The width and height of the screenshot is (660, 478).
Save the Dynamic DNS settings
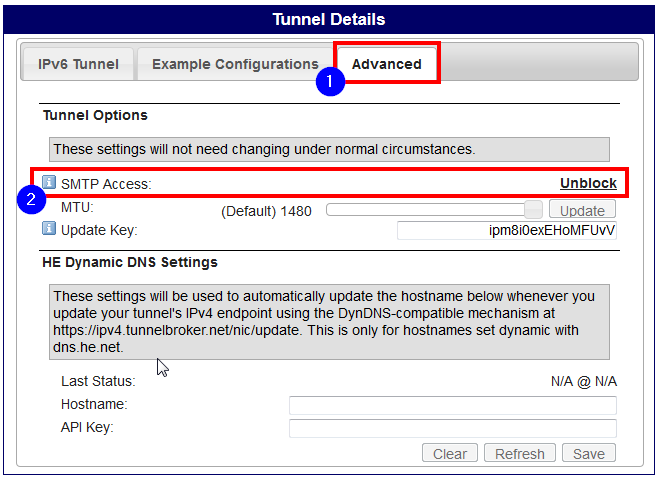(x=588, y=453)
